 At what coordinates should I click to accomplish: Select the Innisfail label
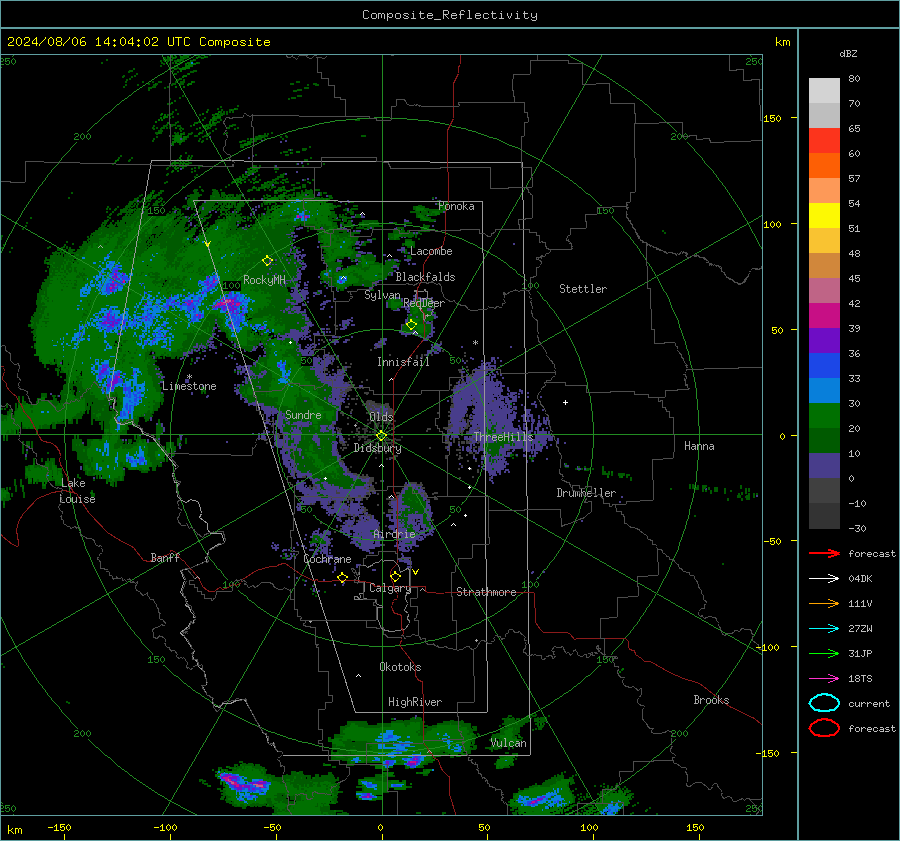click(x=403, y=362)
